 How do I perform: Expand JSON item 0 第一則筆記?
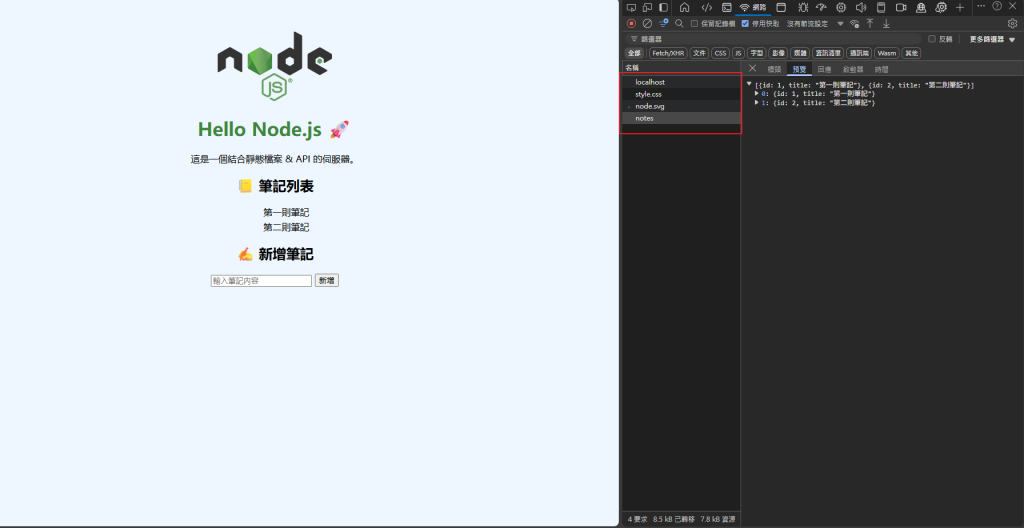tap(757, 93)
